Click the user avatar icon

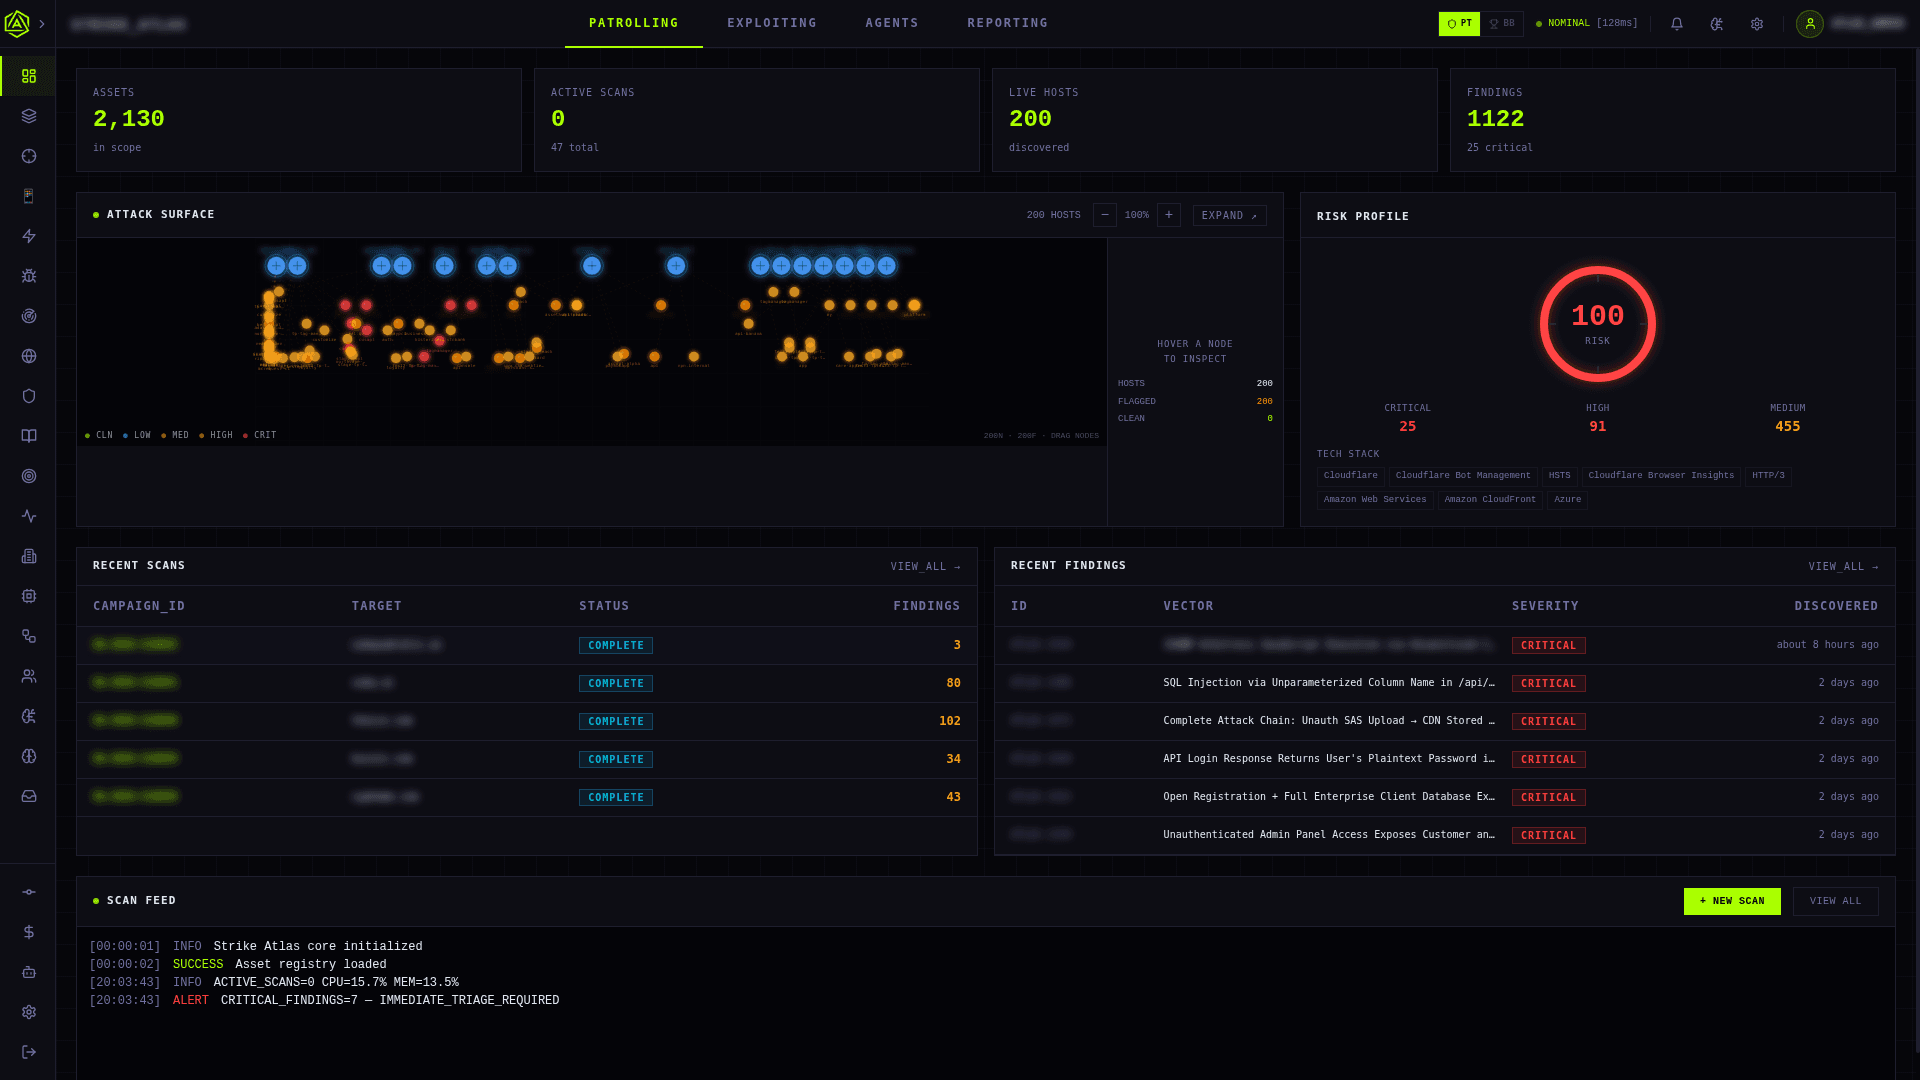click(x=1810, y=24)
